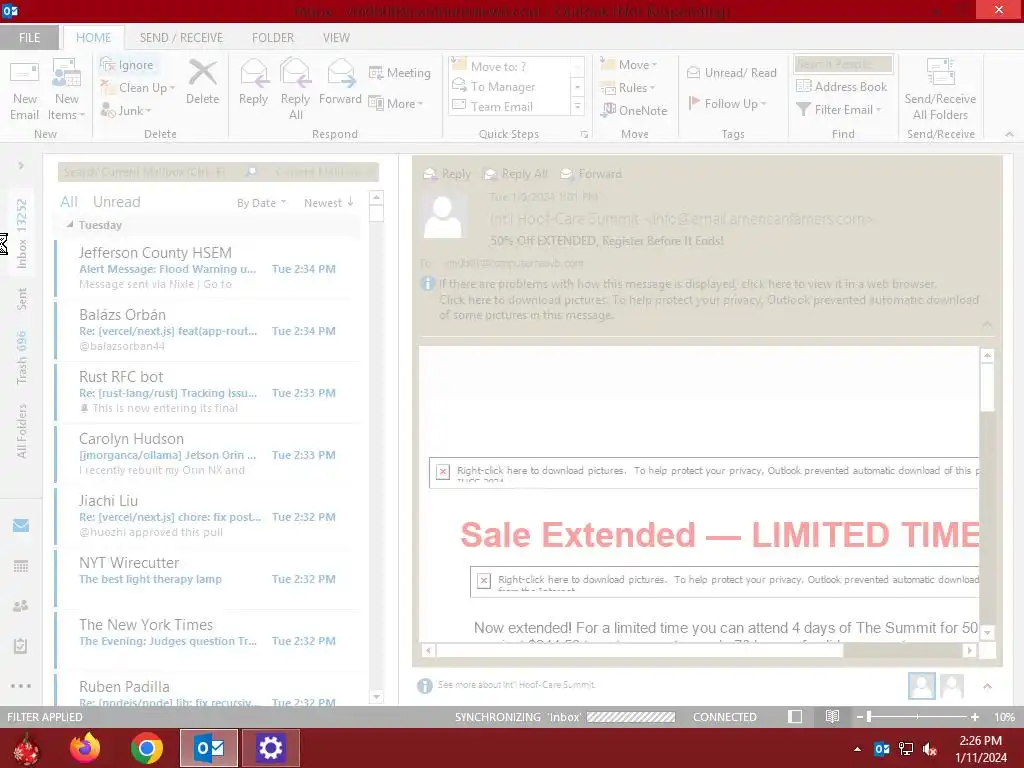Show more navigation options
The width and height of the screenshot is (1024, 768).
(21, 686)
